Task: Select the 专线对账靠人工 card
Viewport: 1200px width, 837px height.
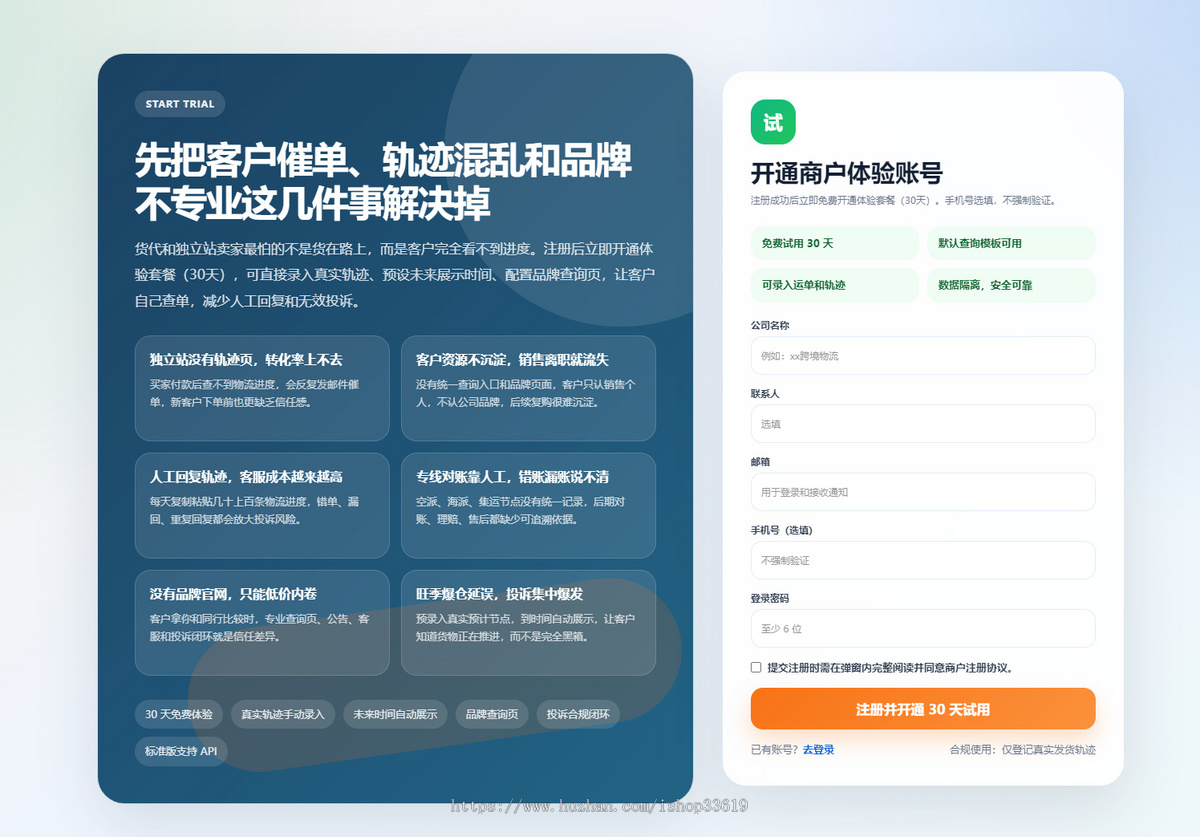Action: [528, 505]
